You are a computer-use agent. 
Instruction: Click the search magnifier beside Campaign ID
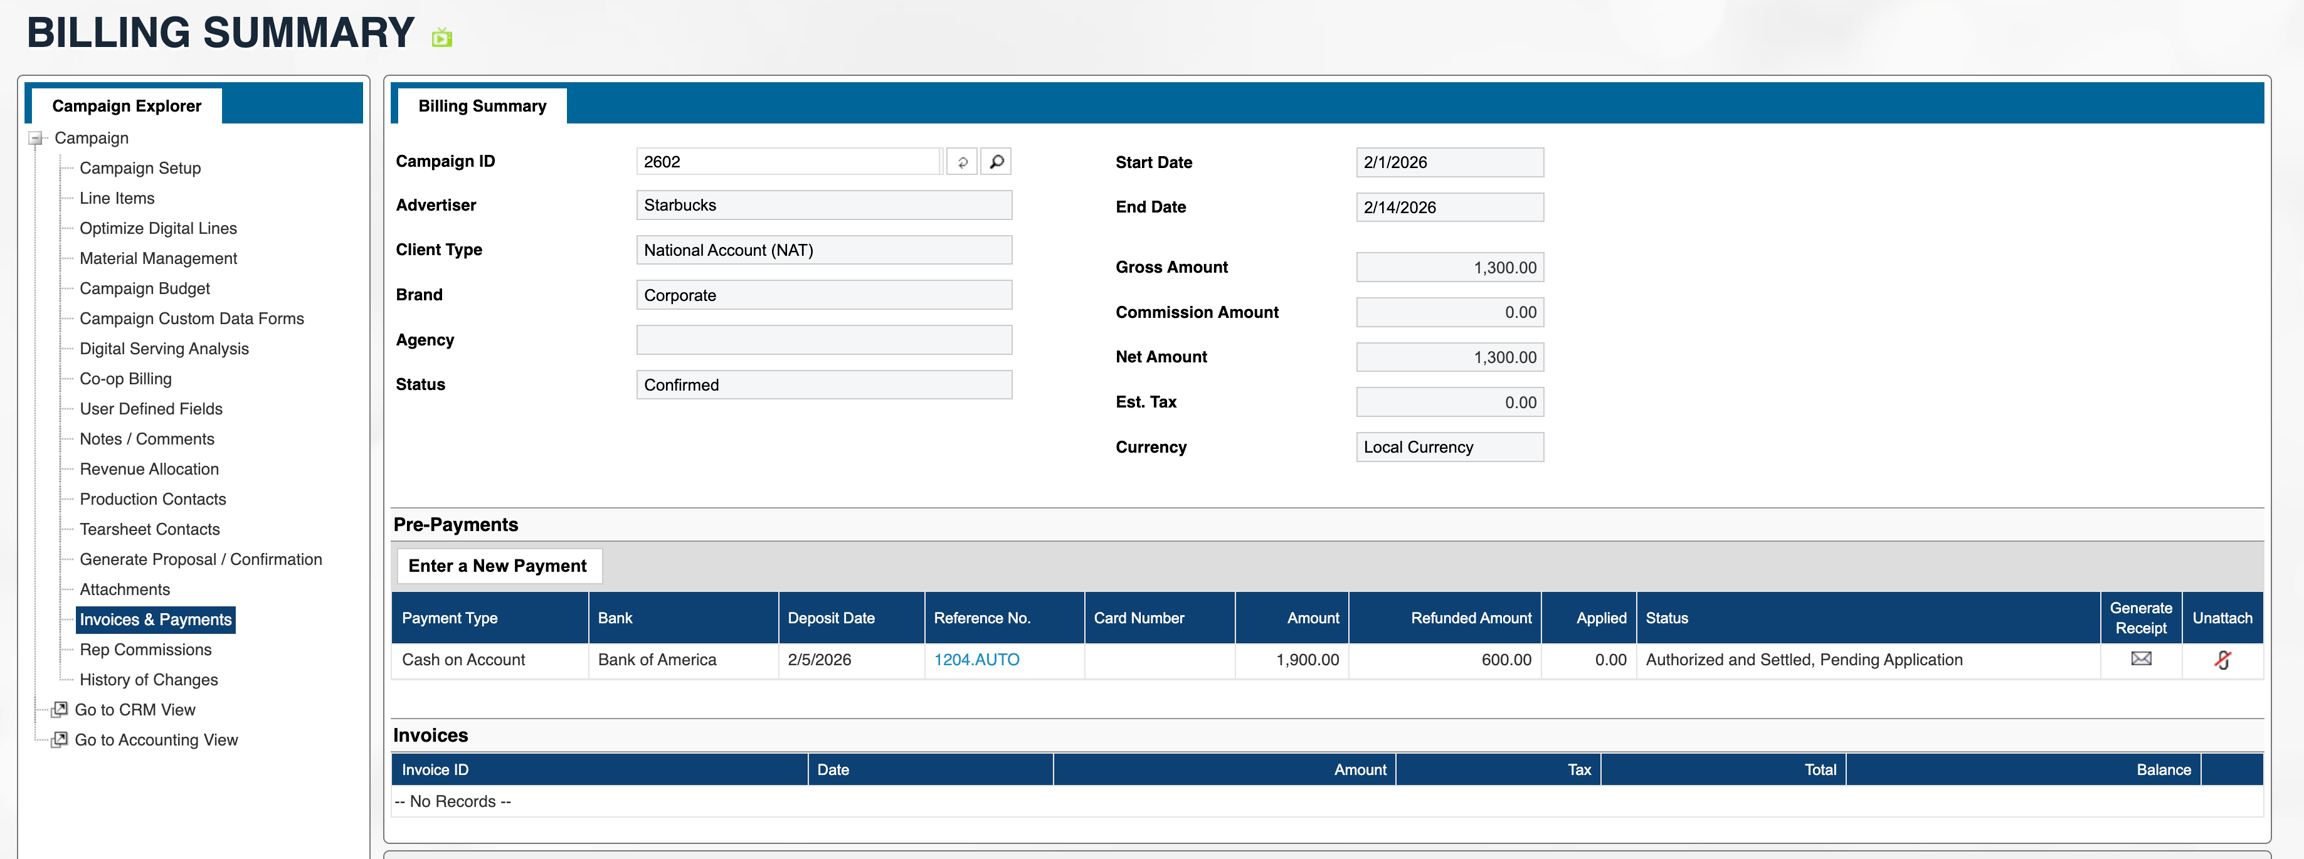click(996, 162)
